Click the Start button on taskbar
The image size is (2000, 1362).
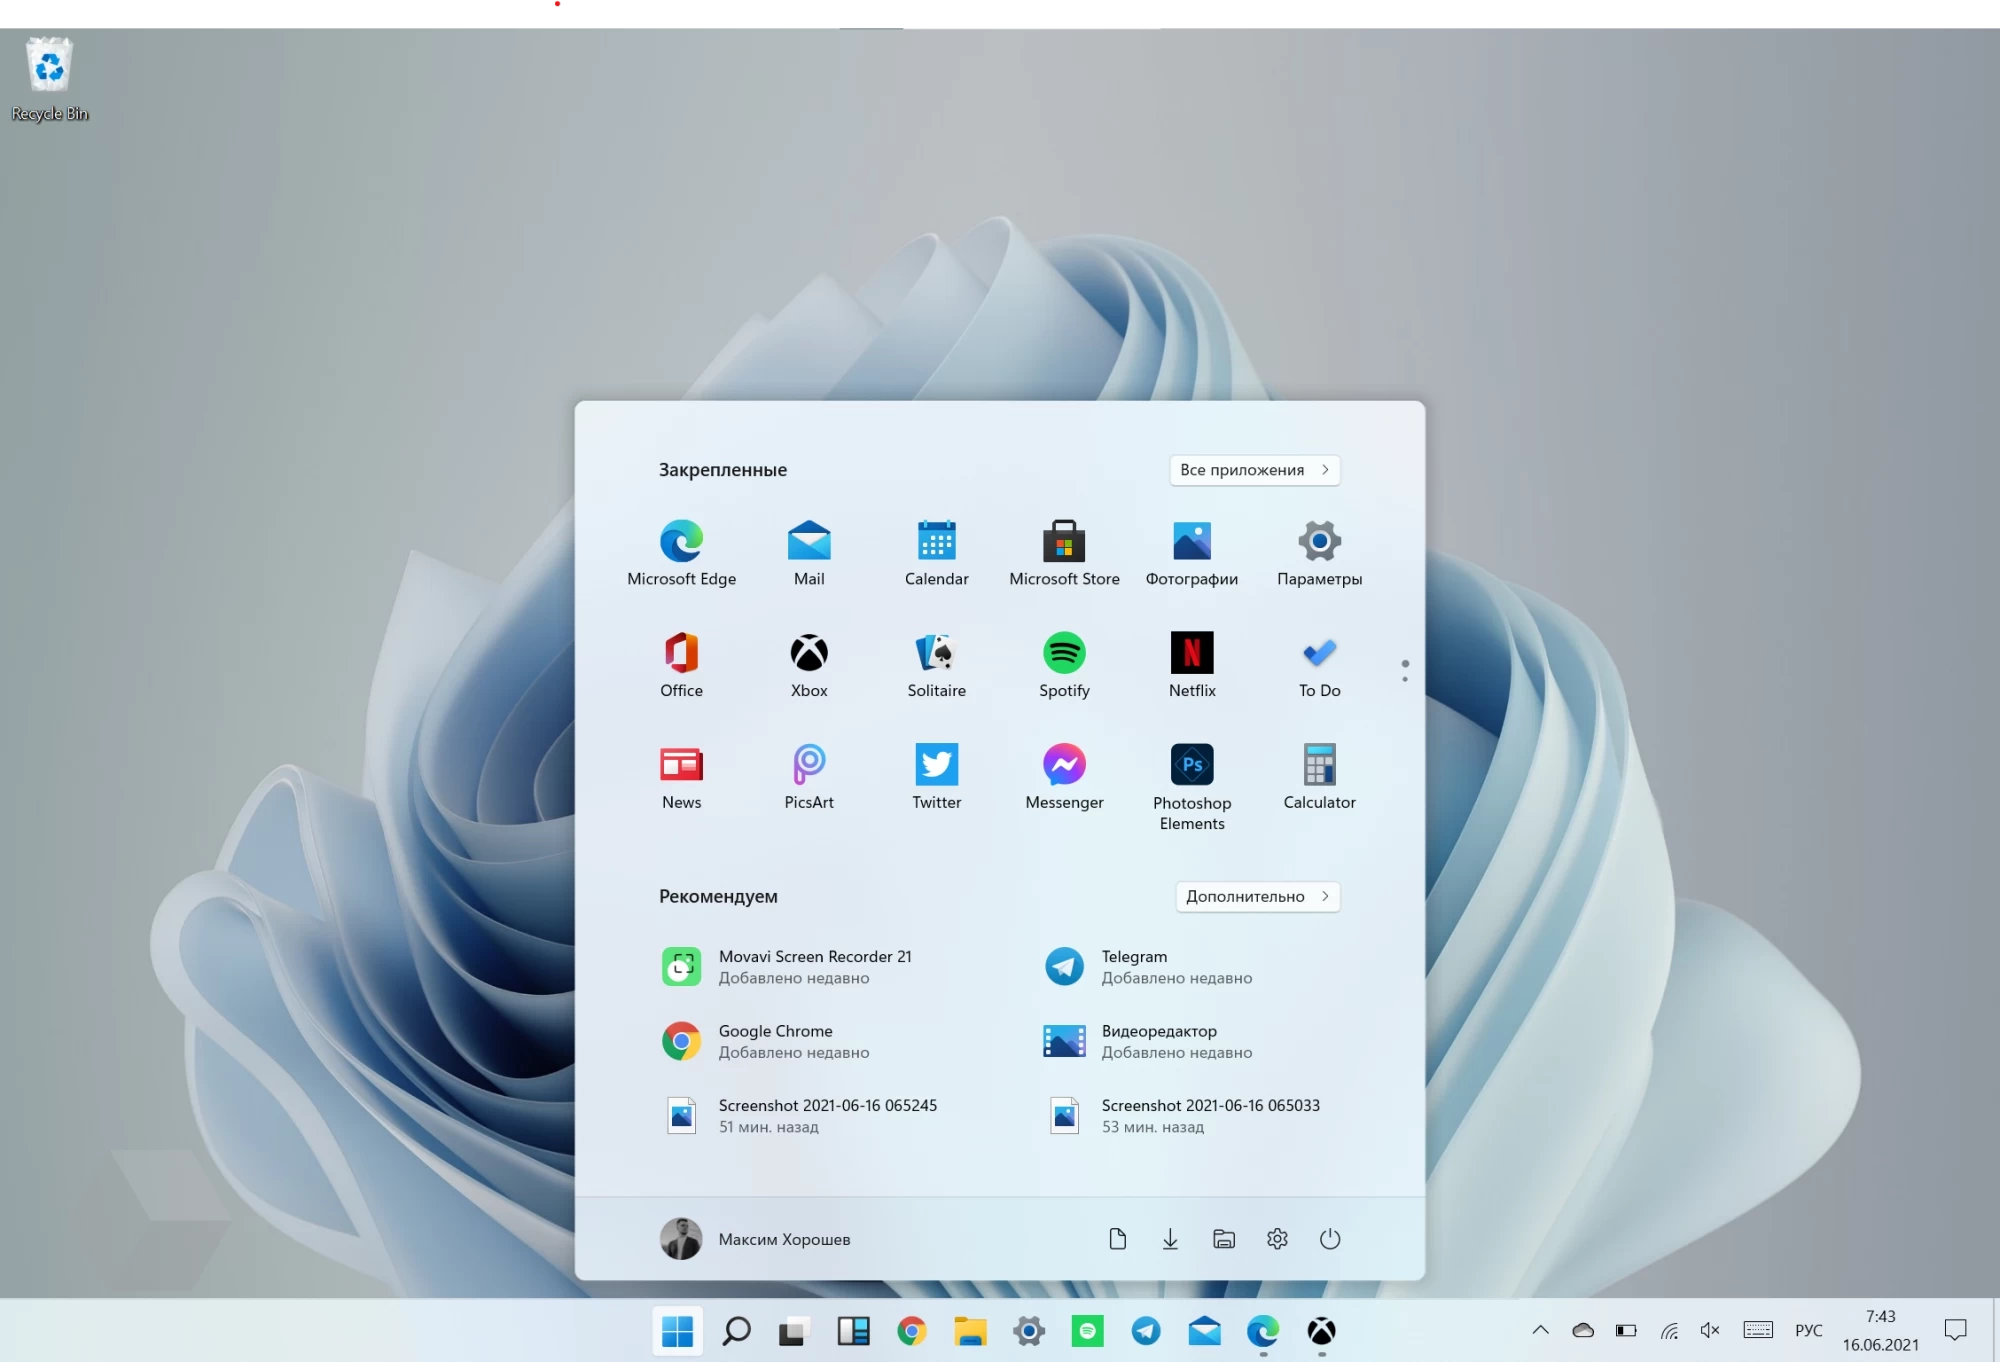point(677,1331)
